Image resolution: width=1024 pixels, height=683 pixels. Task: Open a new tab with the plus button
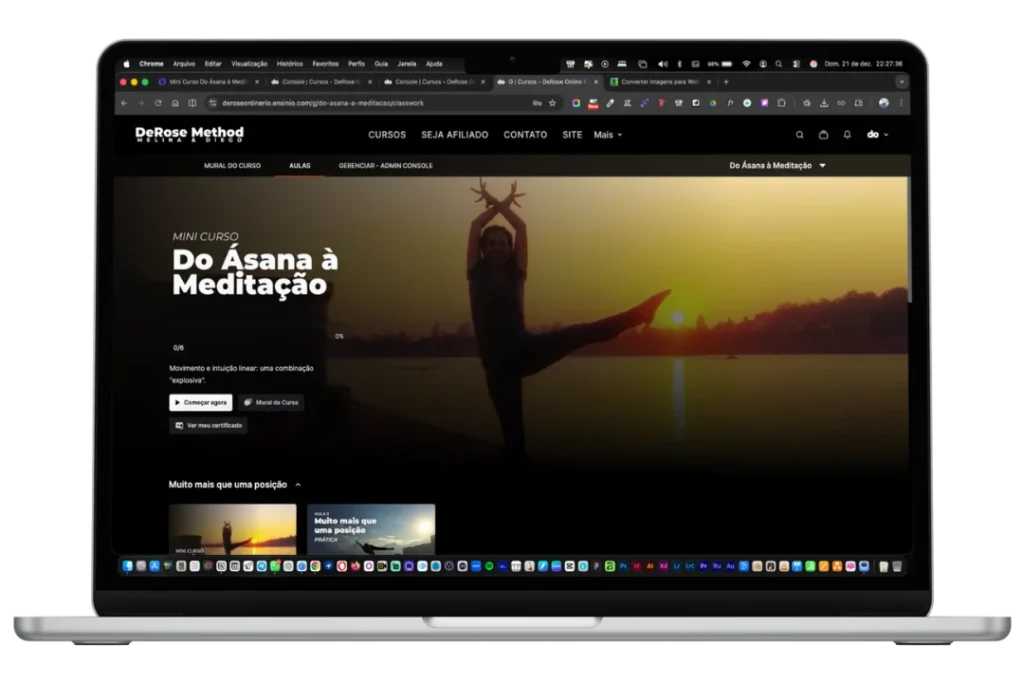coord(726,82)
